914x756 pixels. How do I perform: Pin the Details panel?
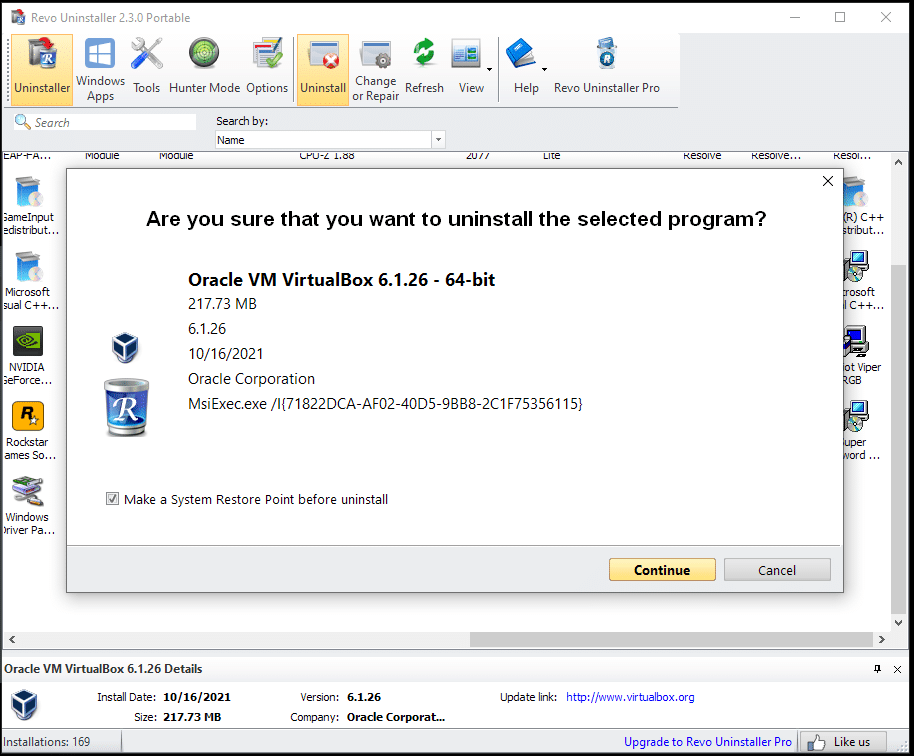click(877, 669)
